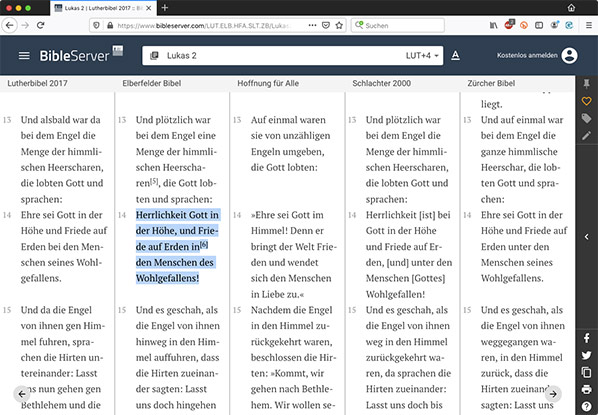The width and height of the screenshot is (598, 415).
Task: Click the copy text icon
Action: click(x=587, y=372)
